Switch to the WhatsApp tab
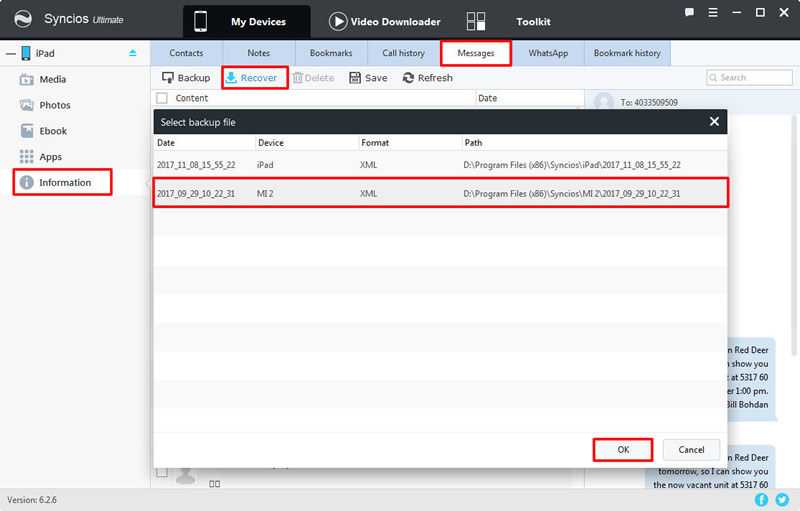Image resolution: width=800 pixels, height=511 pixels. (548, 53)
